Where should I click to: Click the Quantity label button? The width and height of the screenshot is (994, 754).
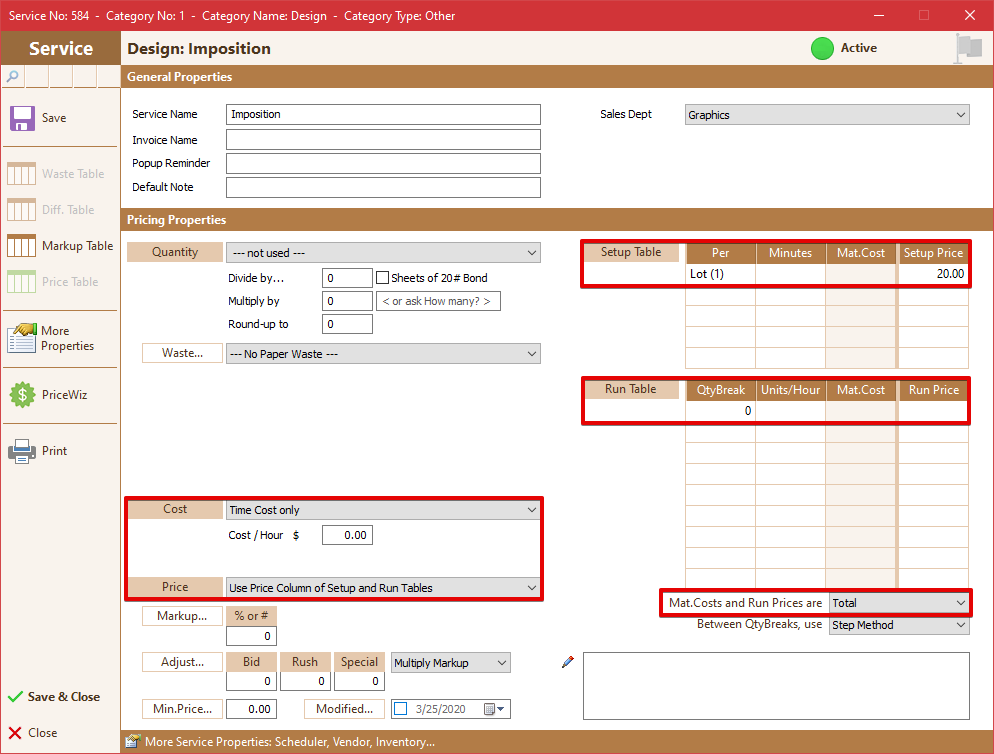(175, 252)
